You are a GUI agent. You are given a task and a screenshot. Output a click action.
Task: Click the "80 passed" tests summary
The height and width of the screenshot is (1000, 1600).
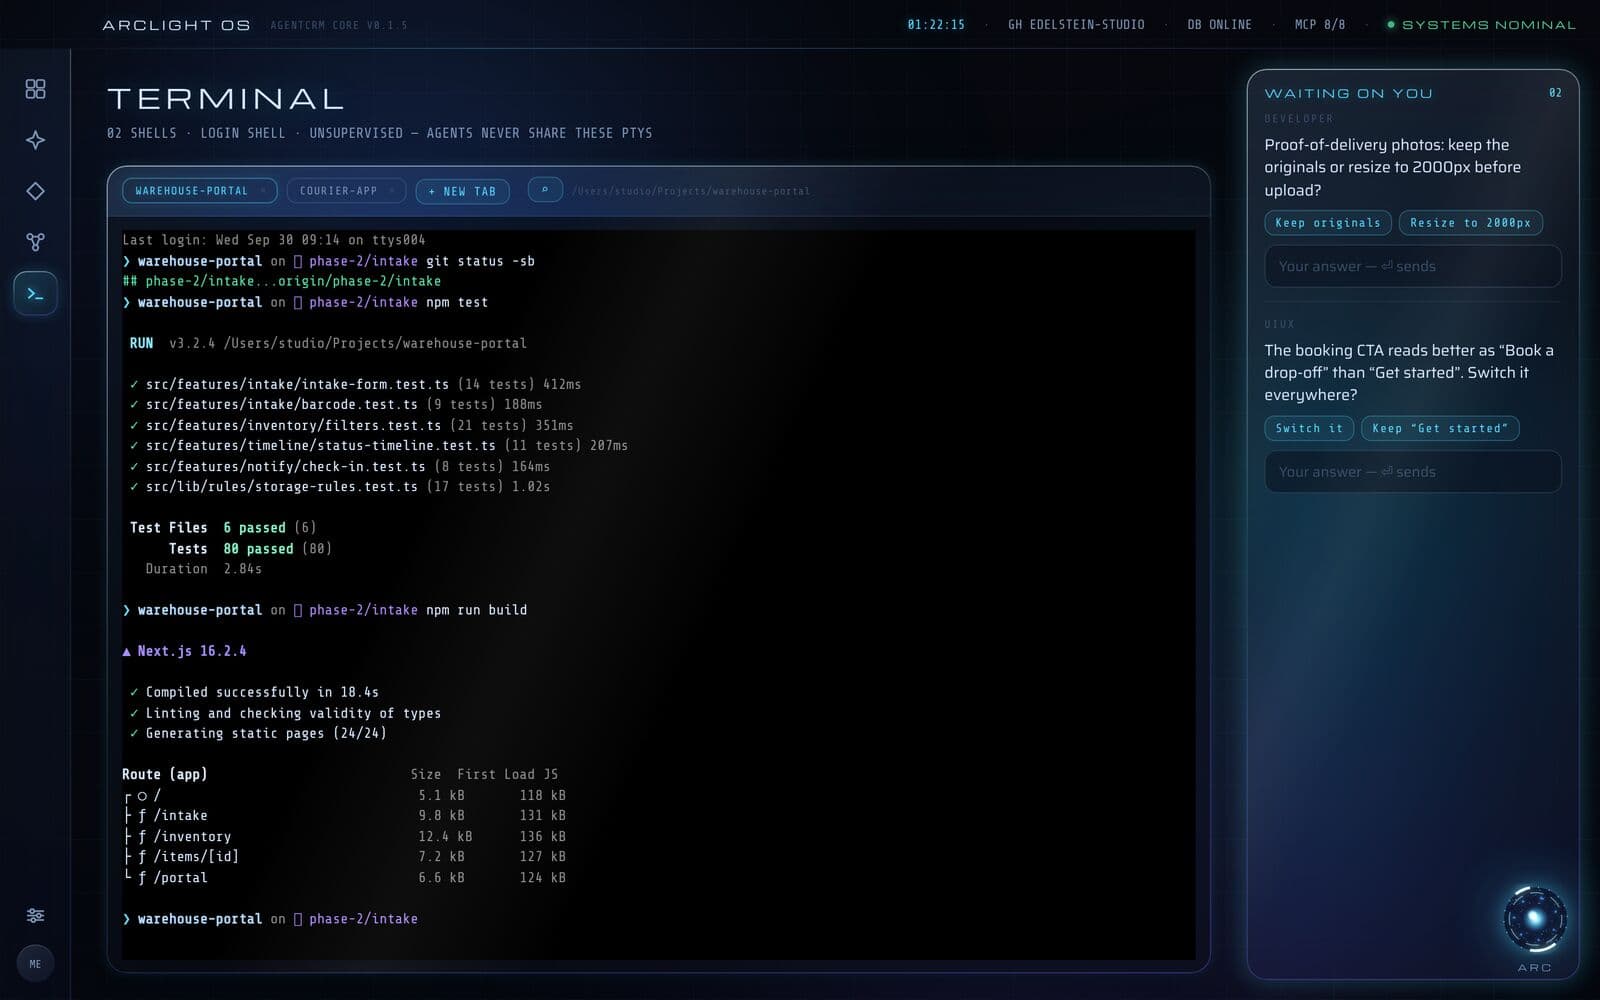tap(258, 549)
